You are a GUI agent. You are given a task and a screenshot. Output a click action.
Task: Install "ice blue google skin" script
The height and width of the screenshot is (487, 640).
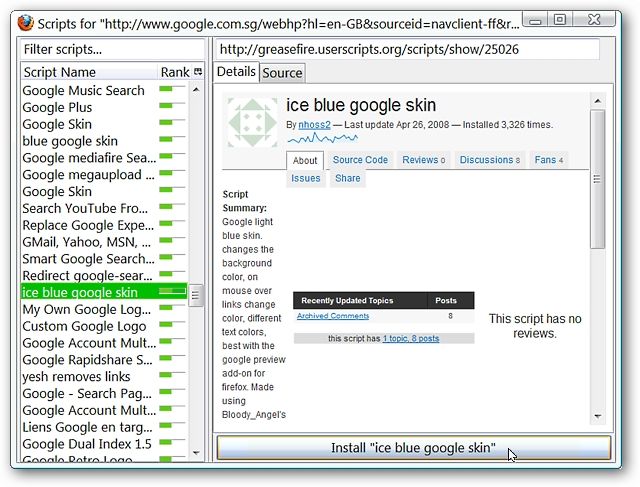(413, 448)
